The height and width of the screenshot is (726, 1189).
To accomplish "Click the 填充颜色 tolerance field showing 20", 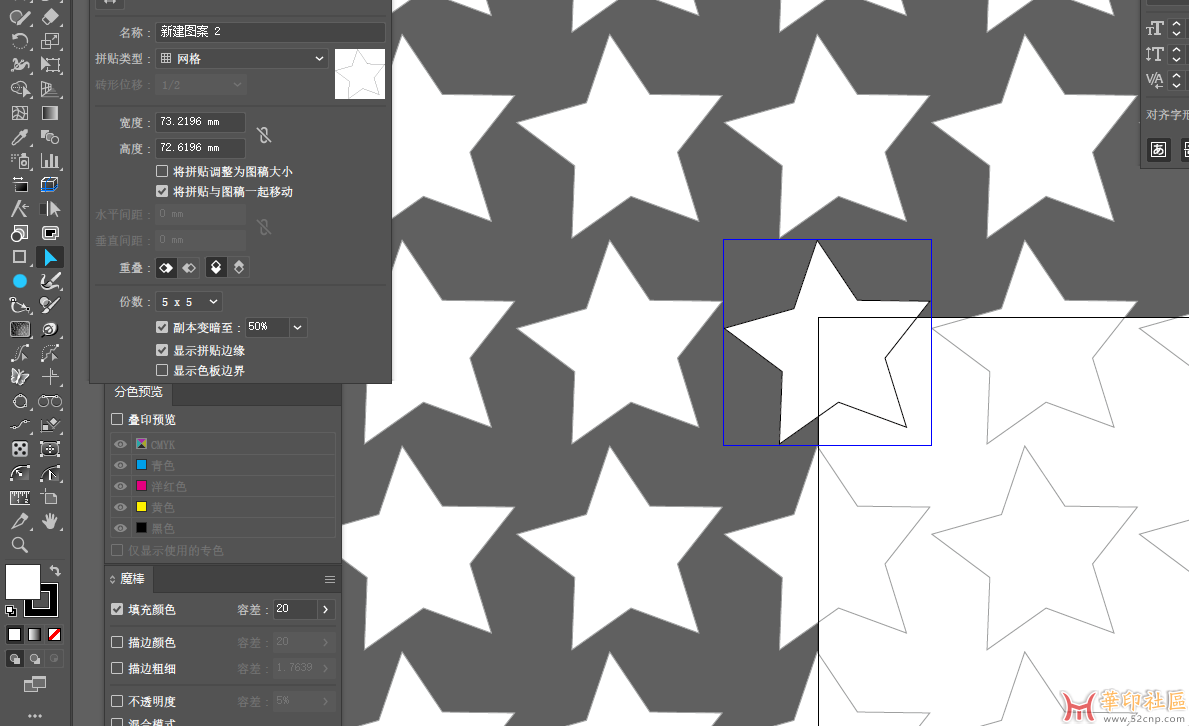I will [x=295, y=609].
